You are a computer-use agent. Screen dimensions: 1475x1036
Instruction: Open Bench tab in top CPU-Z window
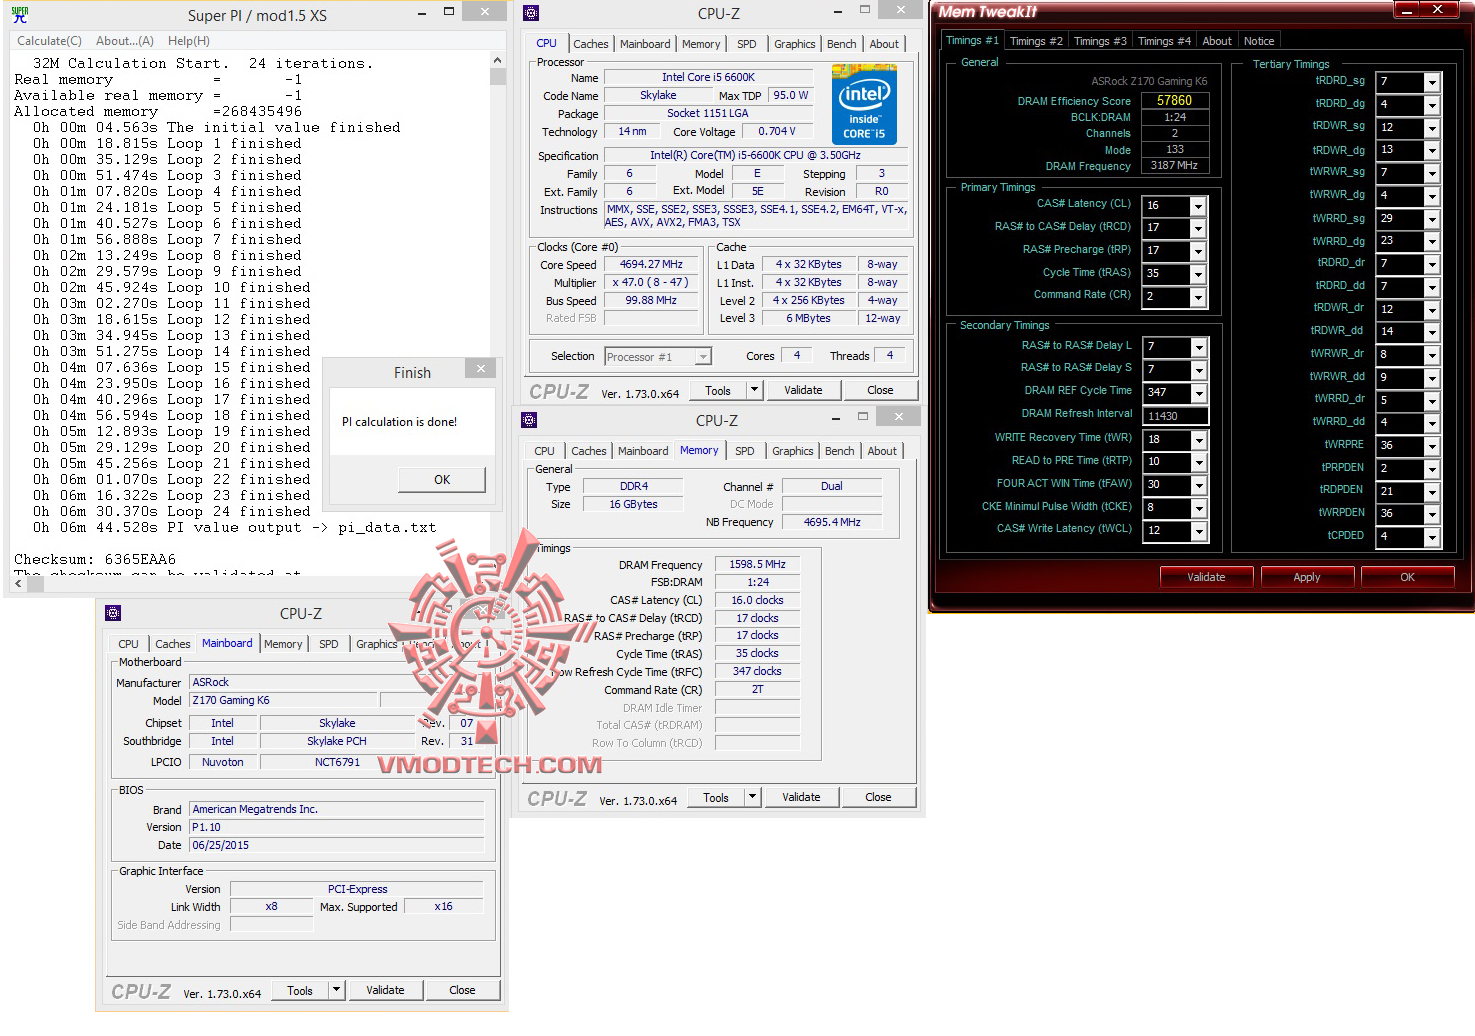[842, 44]
